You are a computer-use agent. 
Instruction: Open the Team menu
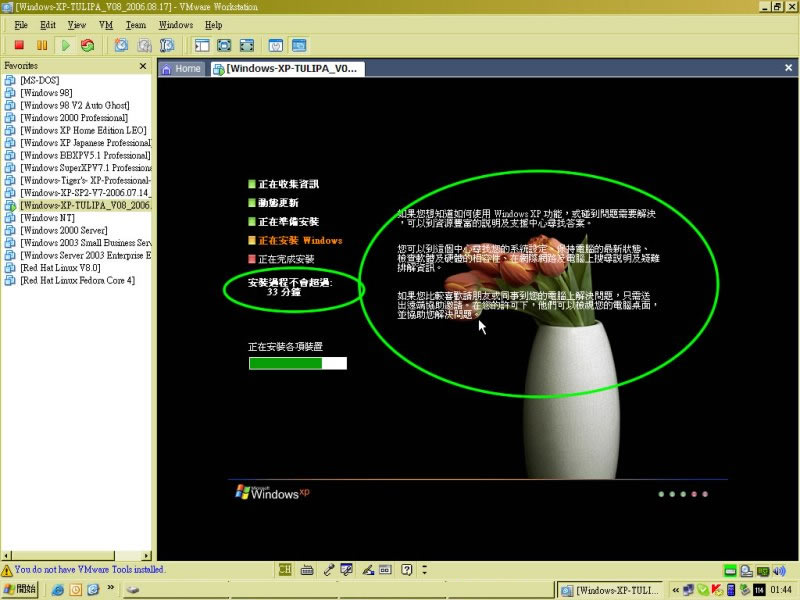point(136,25)
